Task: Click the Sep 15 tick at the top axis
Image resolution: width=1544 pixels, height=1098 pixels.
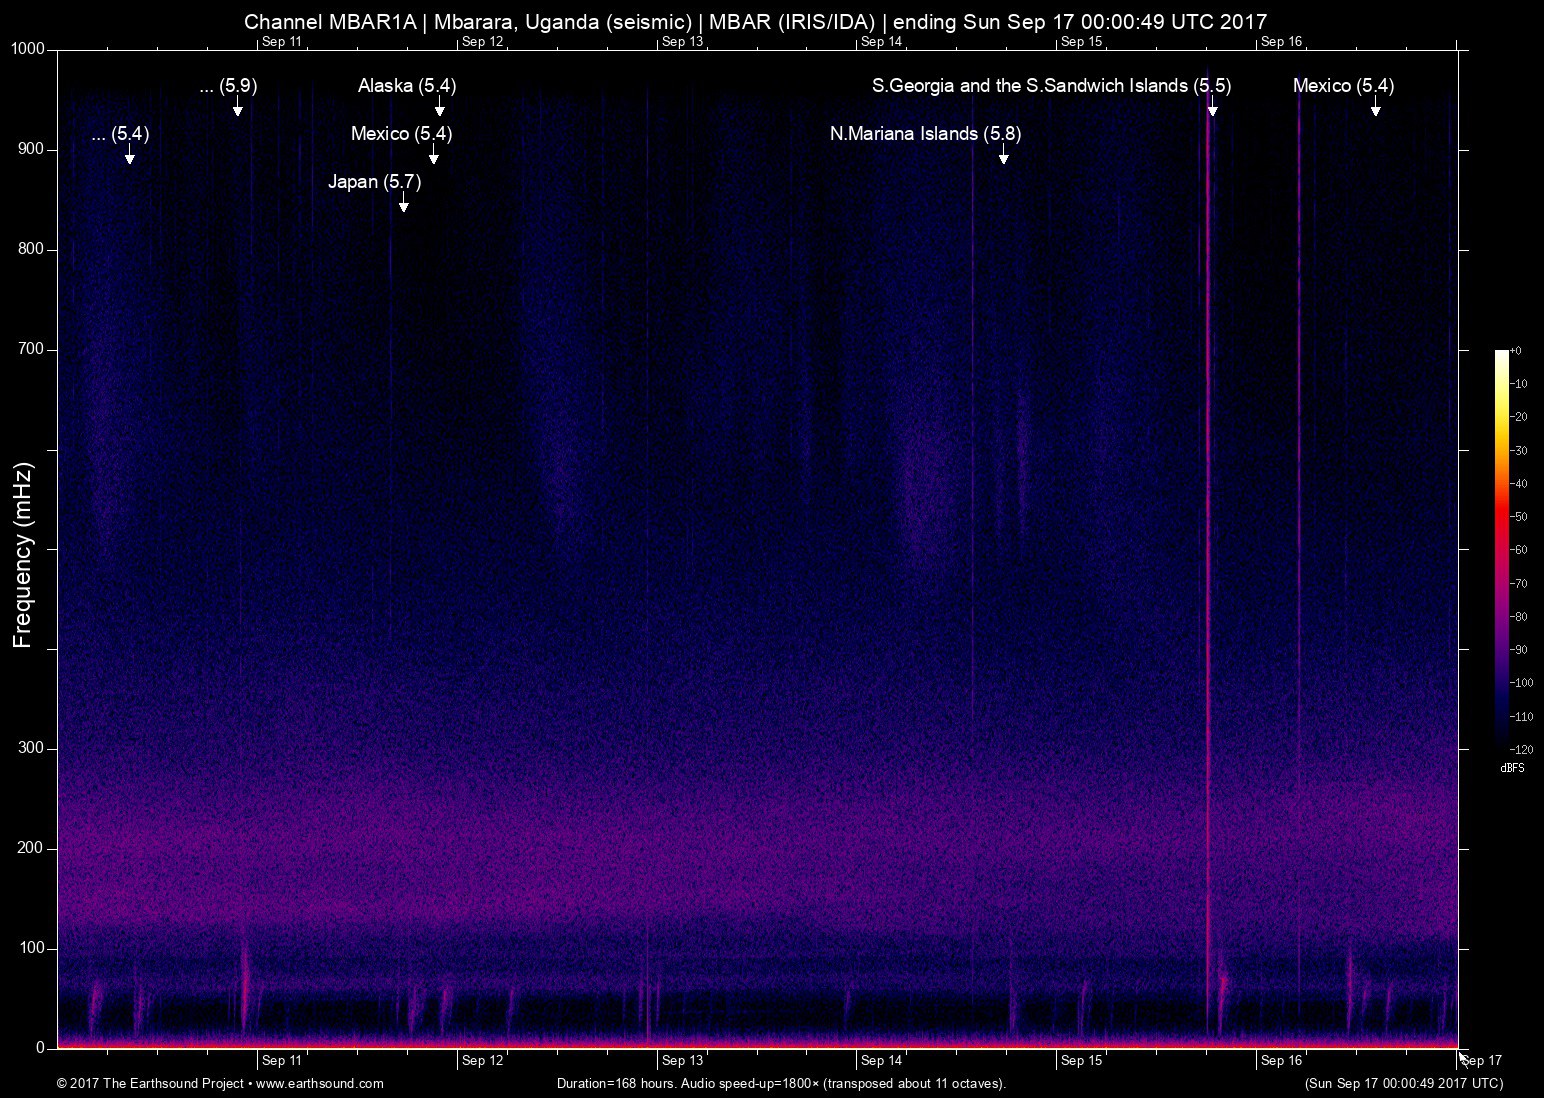Action: (1078, 42)
